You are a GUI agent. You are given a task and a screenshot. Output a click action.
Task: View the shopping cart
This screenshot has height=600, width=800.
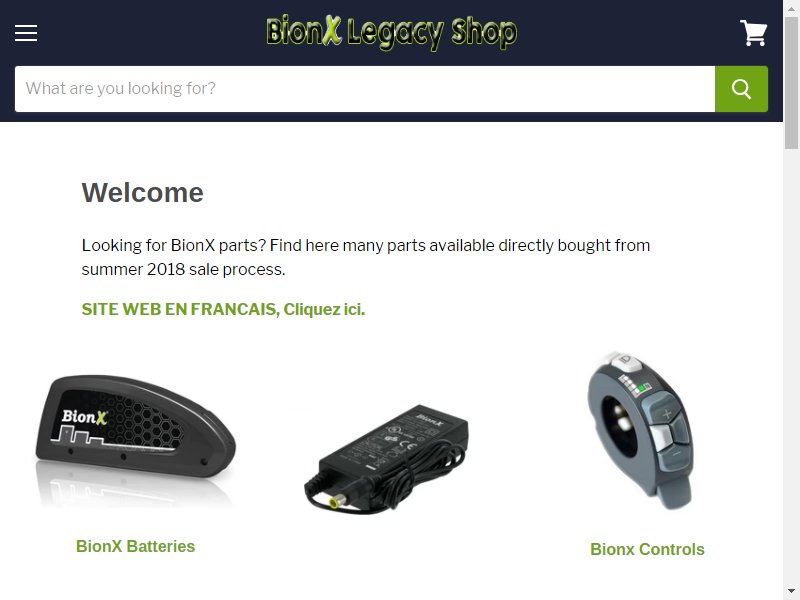point(754,33)
